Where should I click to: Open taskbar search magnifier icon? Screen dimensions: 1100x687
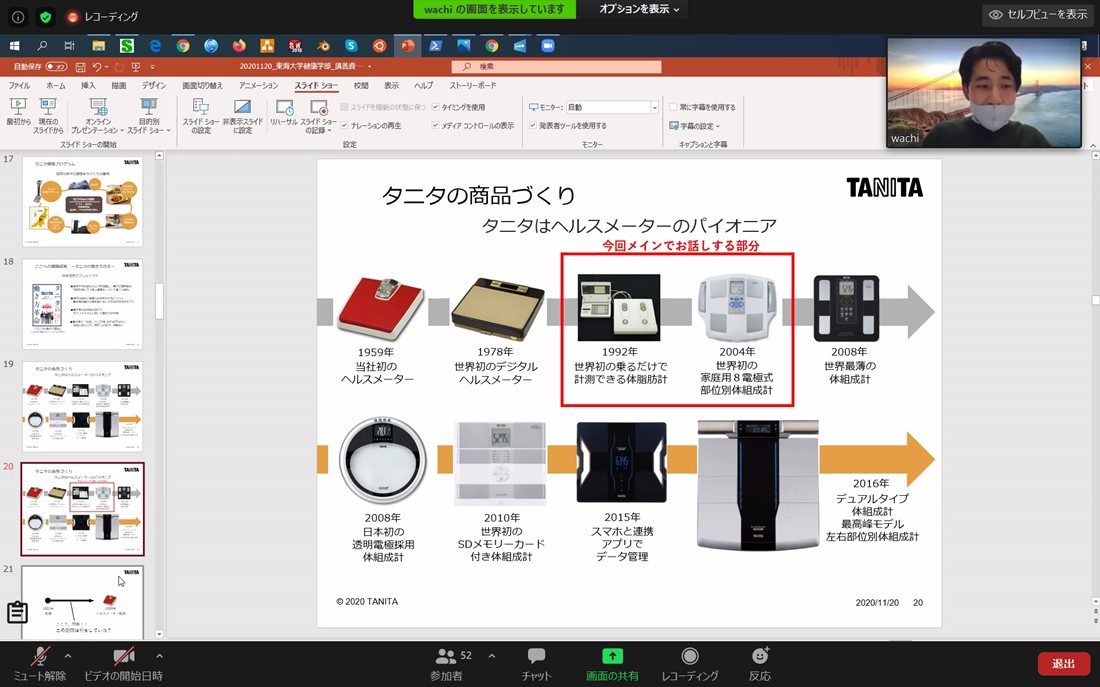(x=42, y=46)
